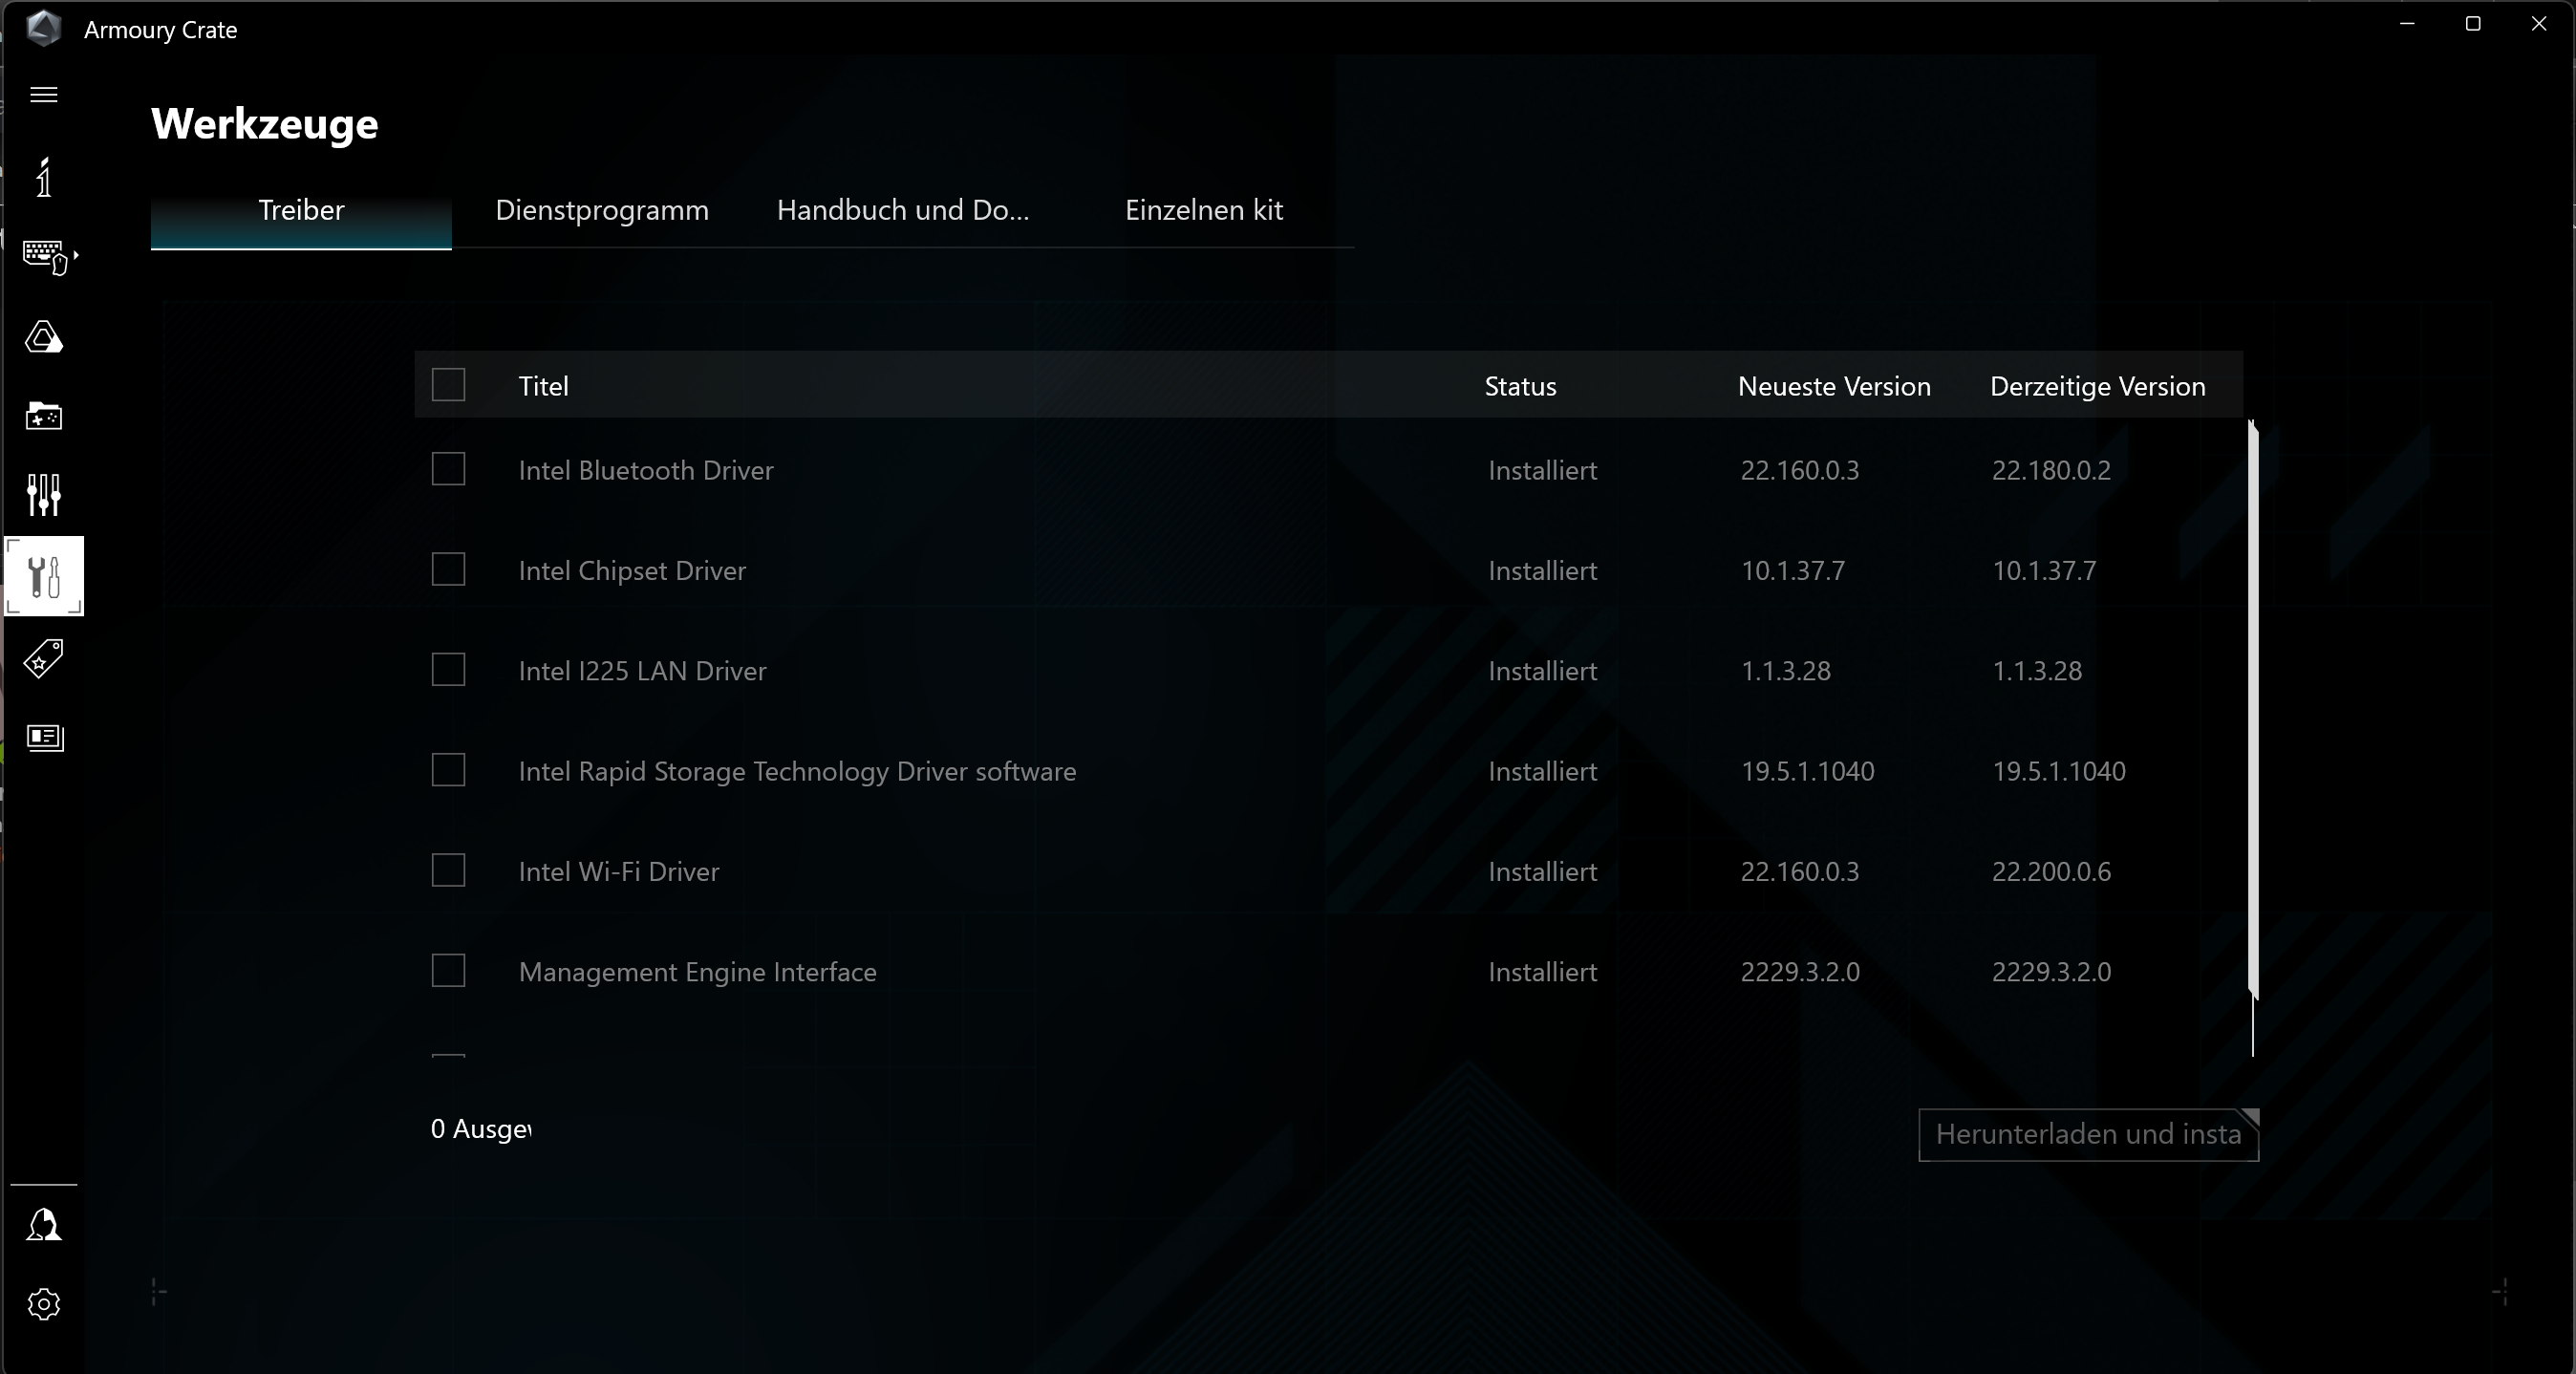Click the Herunterladen und installieren button

tap(2087, 1134)
